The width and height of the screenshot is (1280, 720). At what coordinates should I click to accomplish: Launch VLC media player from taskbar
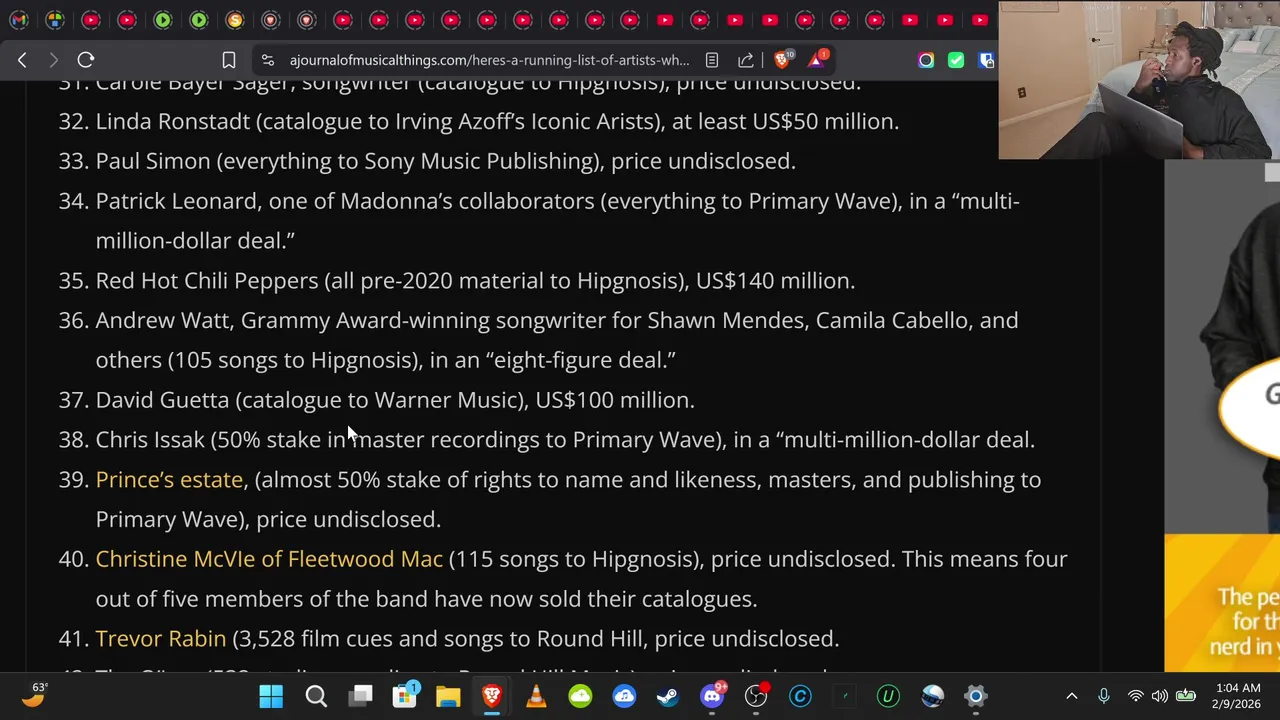(536, 696)
